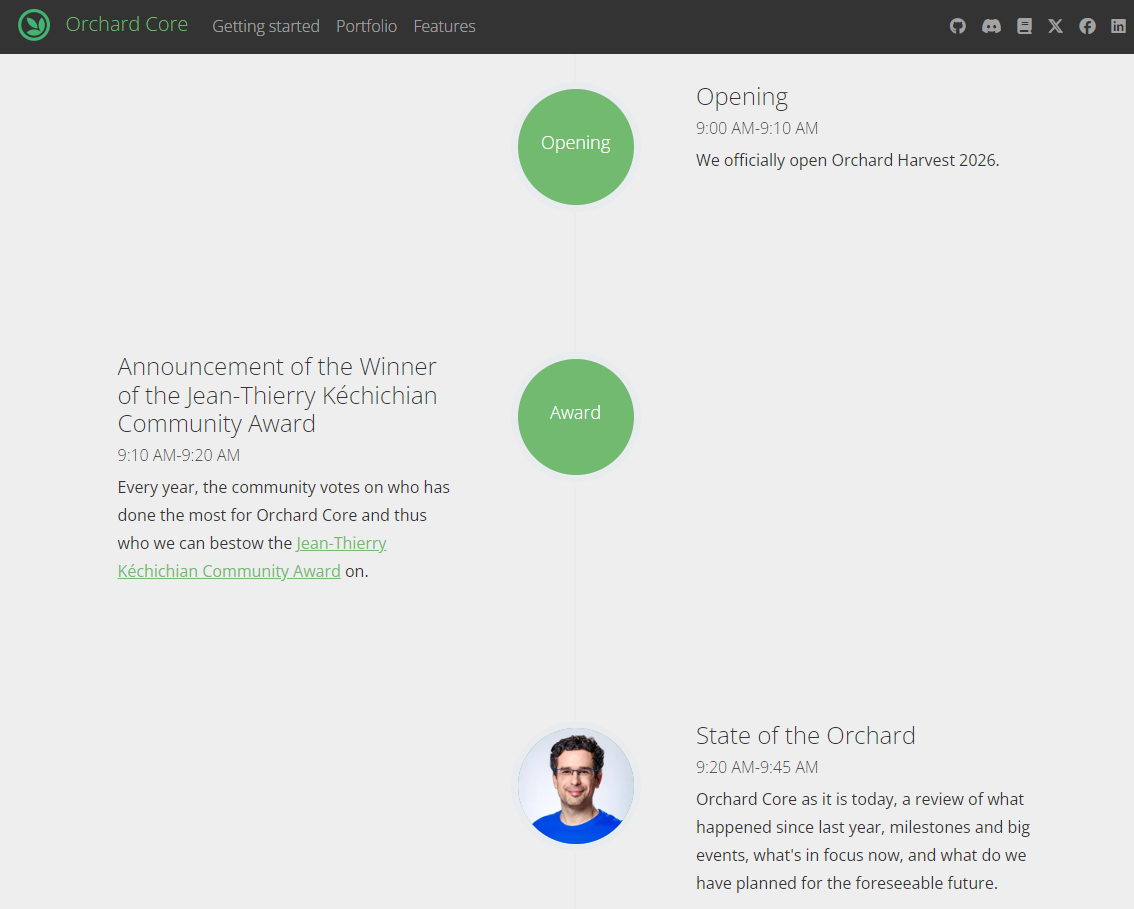This screenshot has height=909, width=1134.
Task: Click the State of the Orchard heading
Action: tap(805, 735)
